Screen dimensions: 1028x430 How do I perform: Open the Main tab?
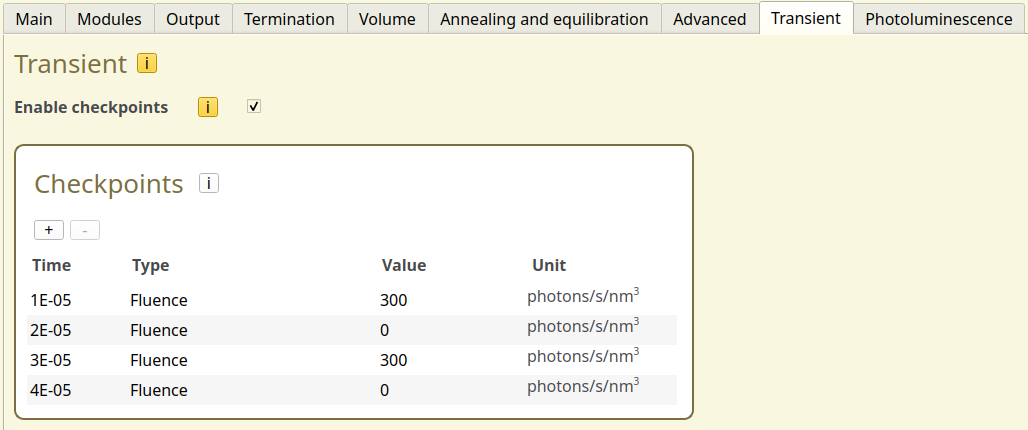(35, 19)
